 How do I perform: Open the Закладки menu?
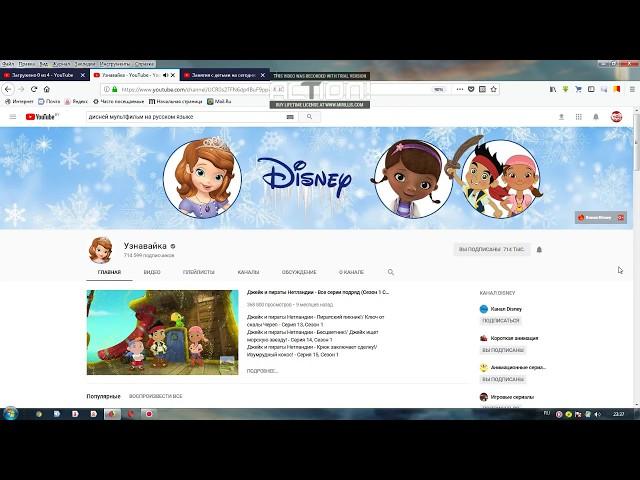84,64
